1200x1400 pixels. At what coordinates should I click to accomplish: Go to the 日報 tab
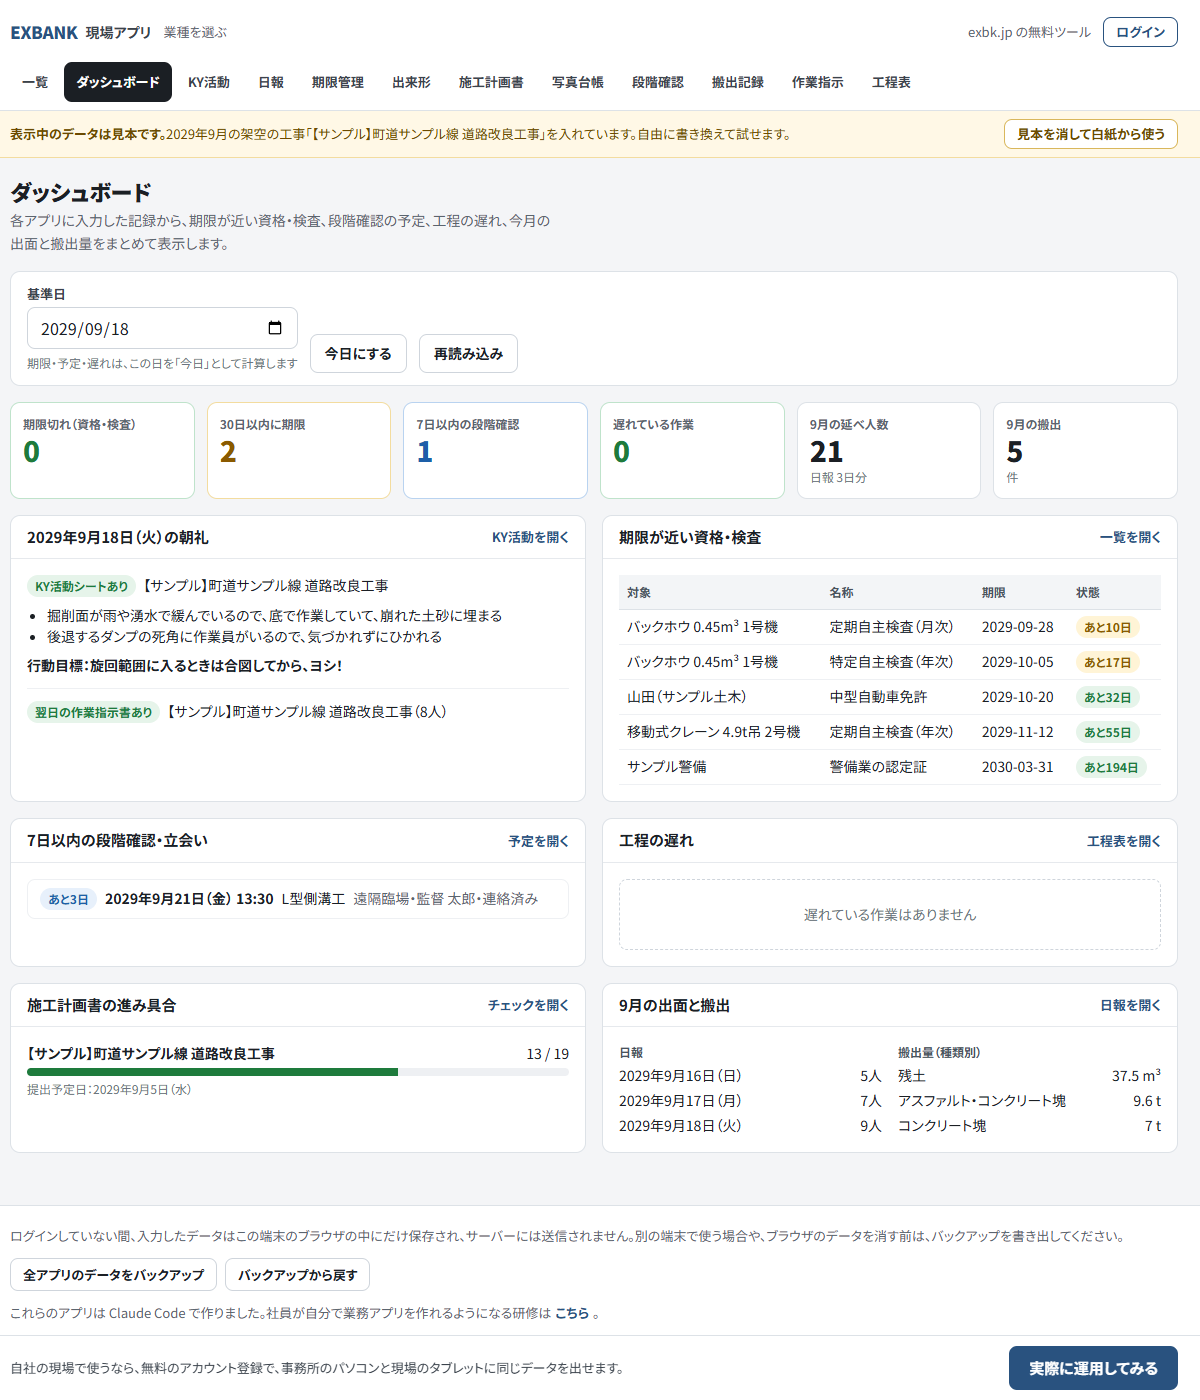pos(271,82)
